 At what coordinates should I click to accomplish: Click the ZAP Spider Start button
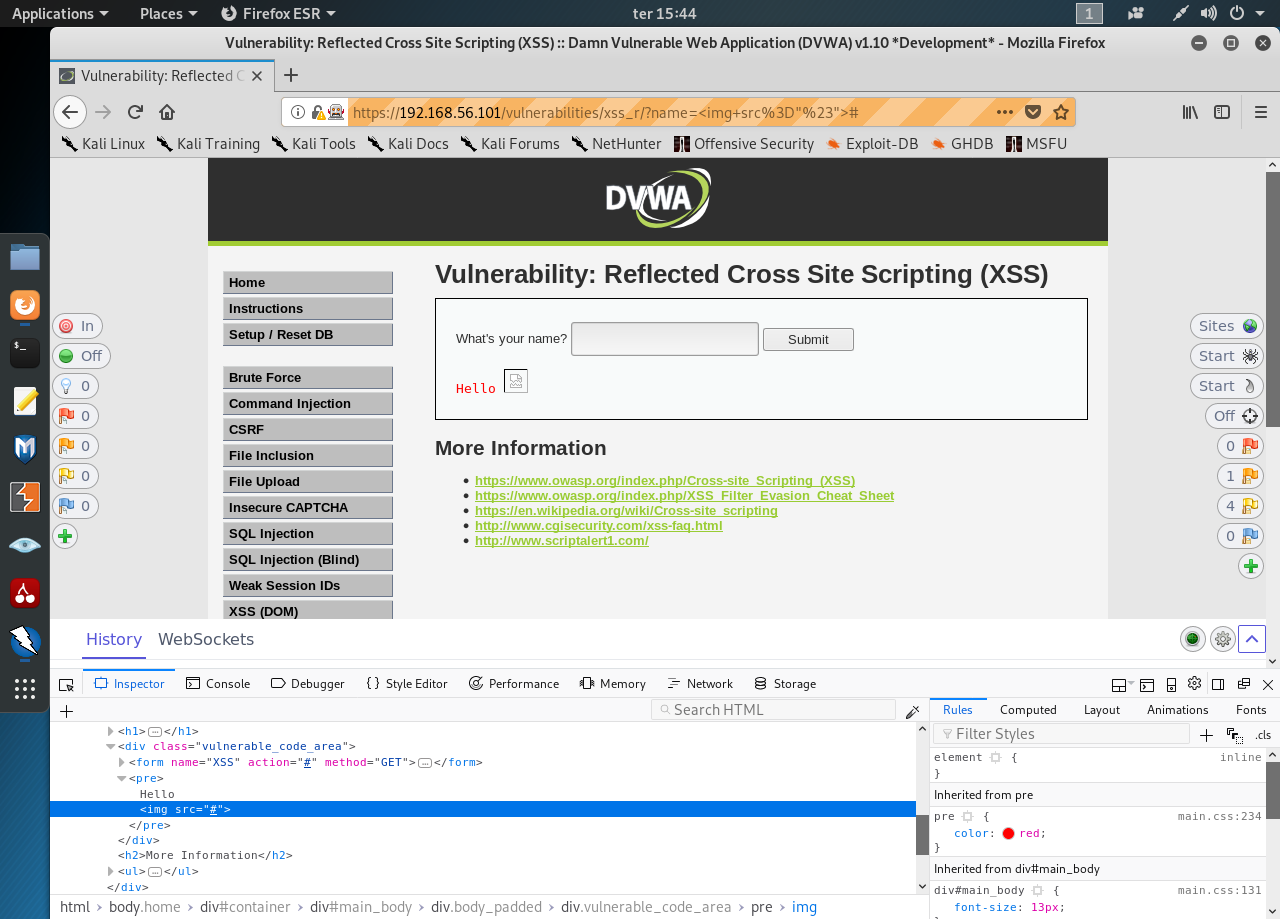1227,356
